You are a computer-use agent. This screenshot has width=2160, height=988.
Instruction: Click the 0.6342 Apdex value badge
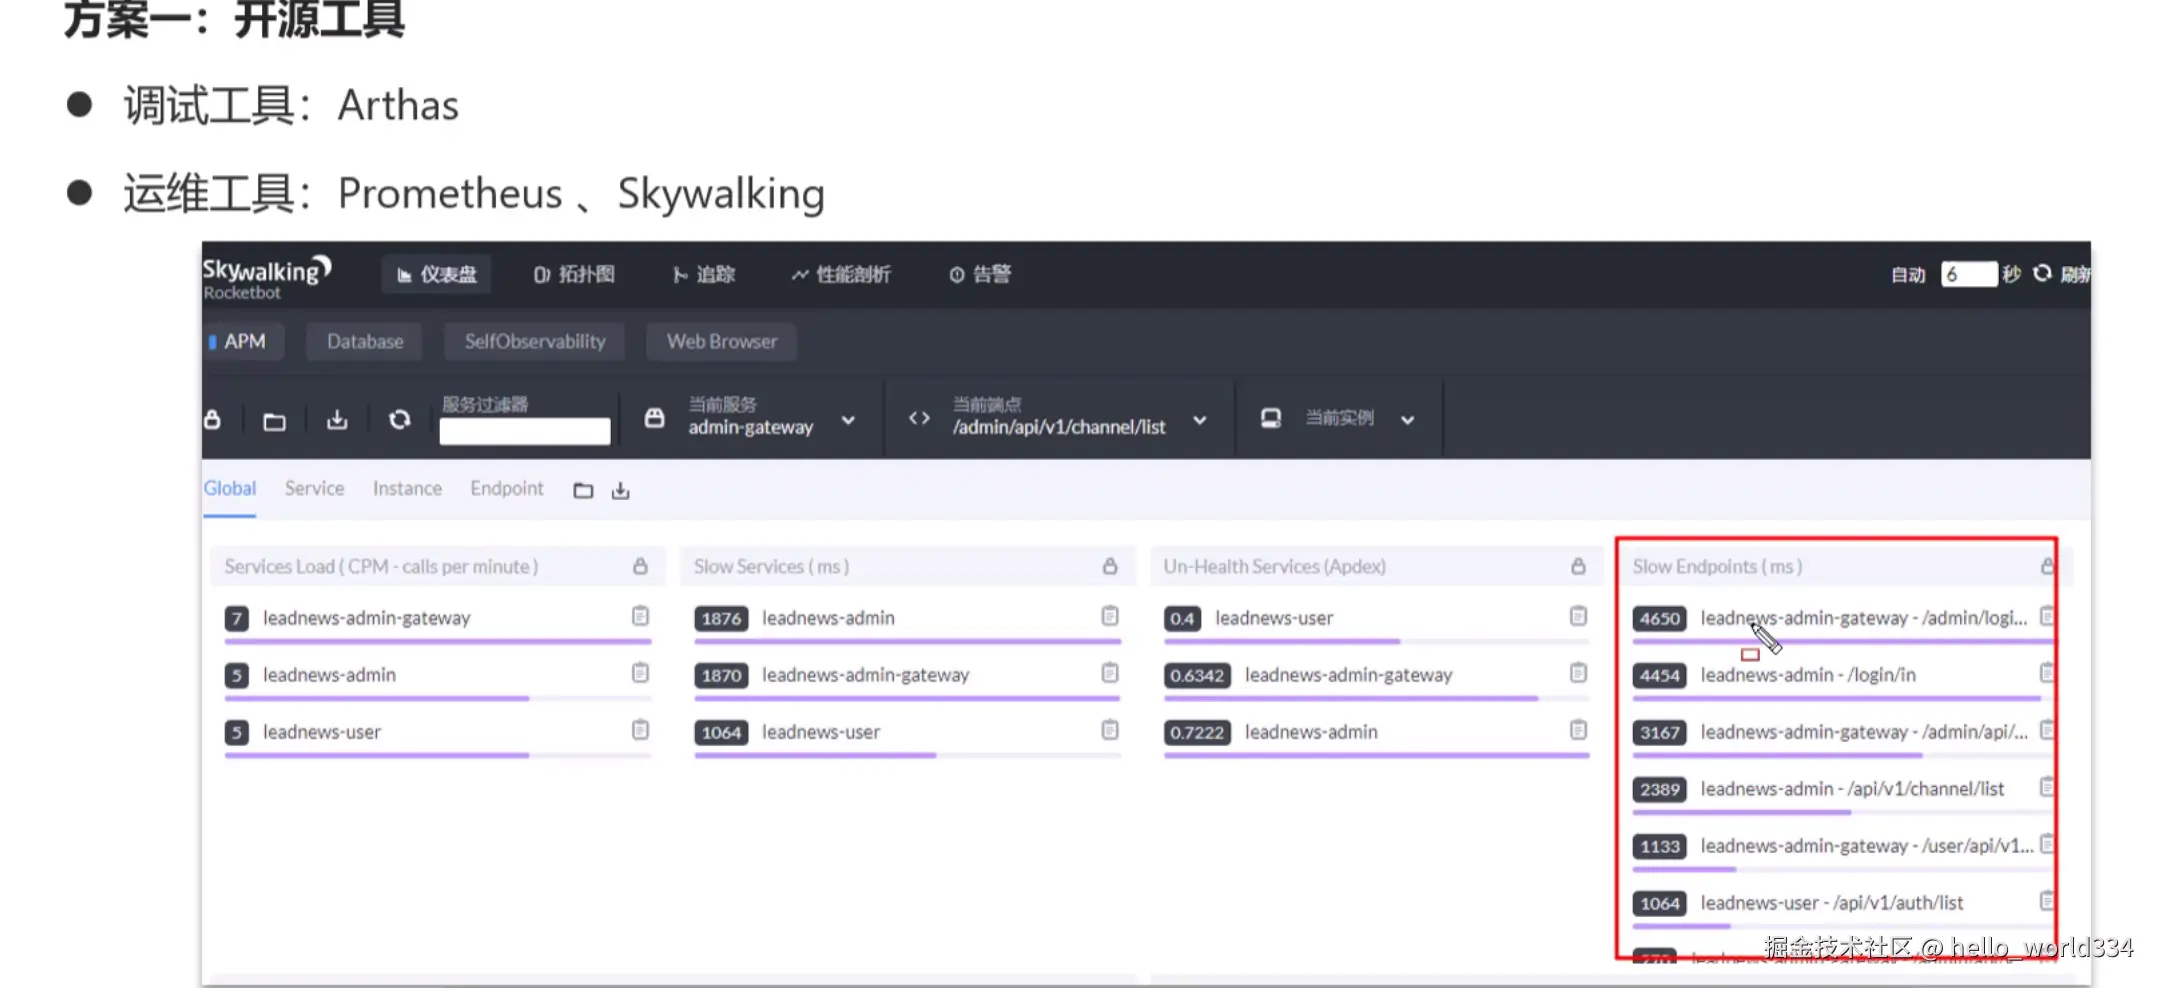coord(1197,676)
